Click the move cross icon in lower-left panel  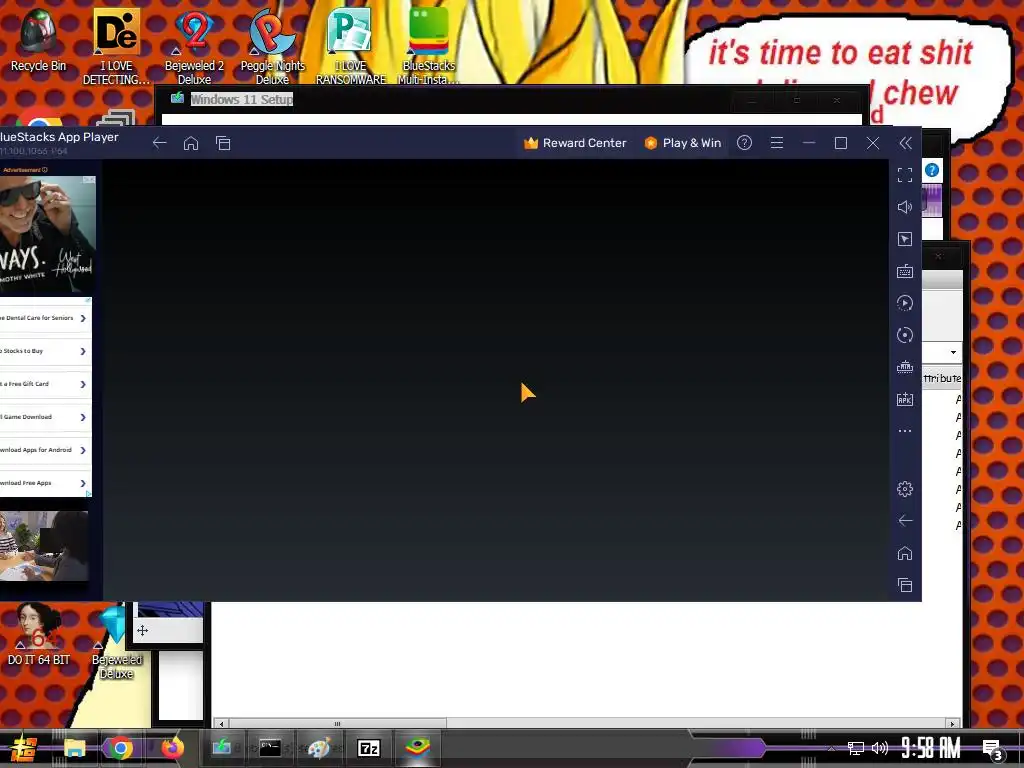pos(142,630)
